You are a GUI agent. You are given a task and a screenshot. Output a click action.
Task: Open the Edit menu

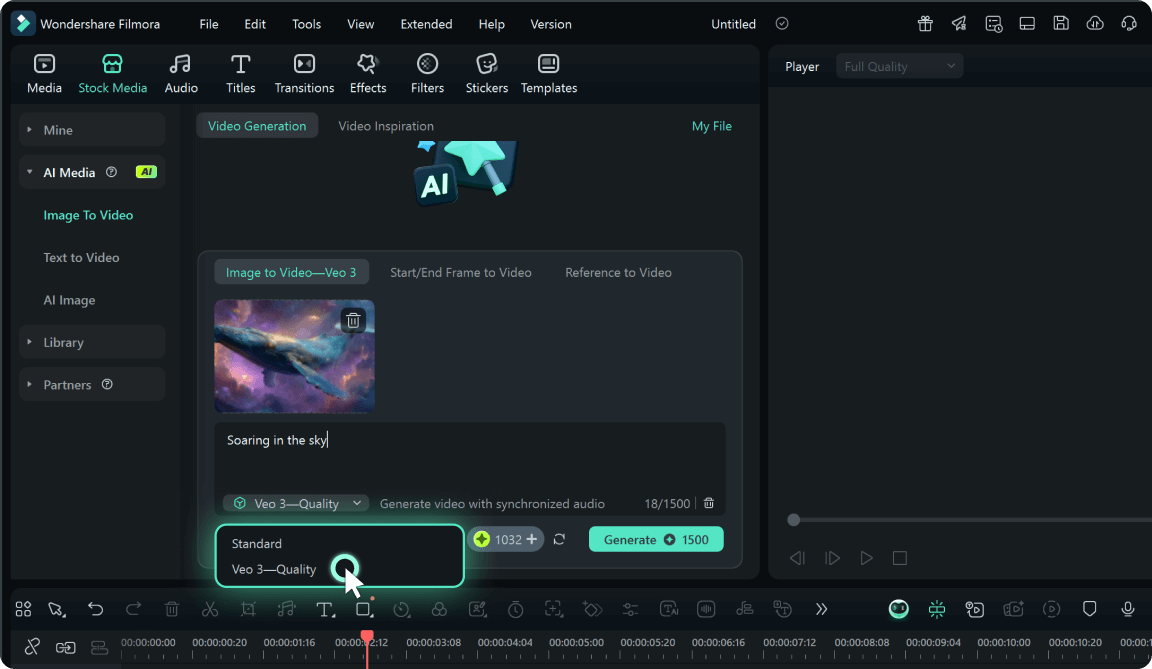255,24
